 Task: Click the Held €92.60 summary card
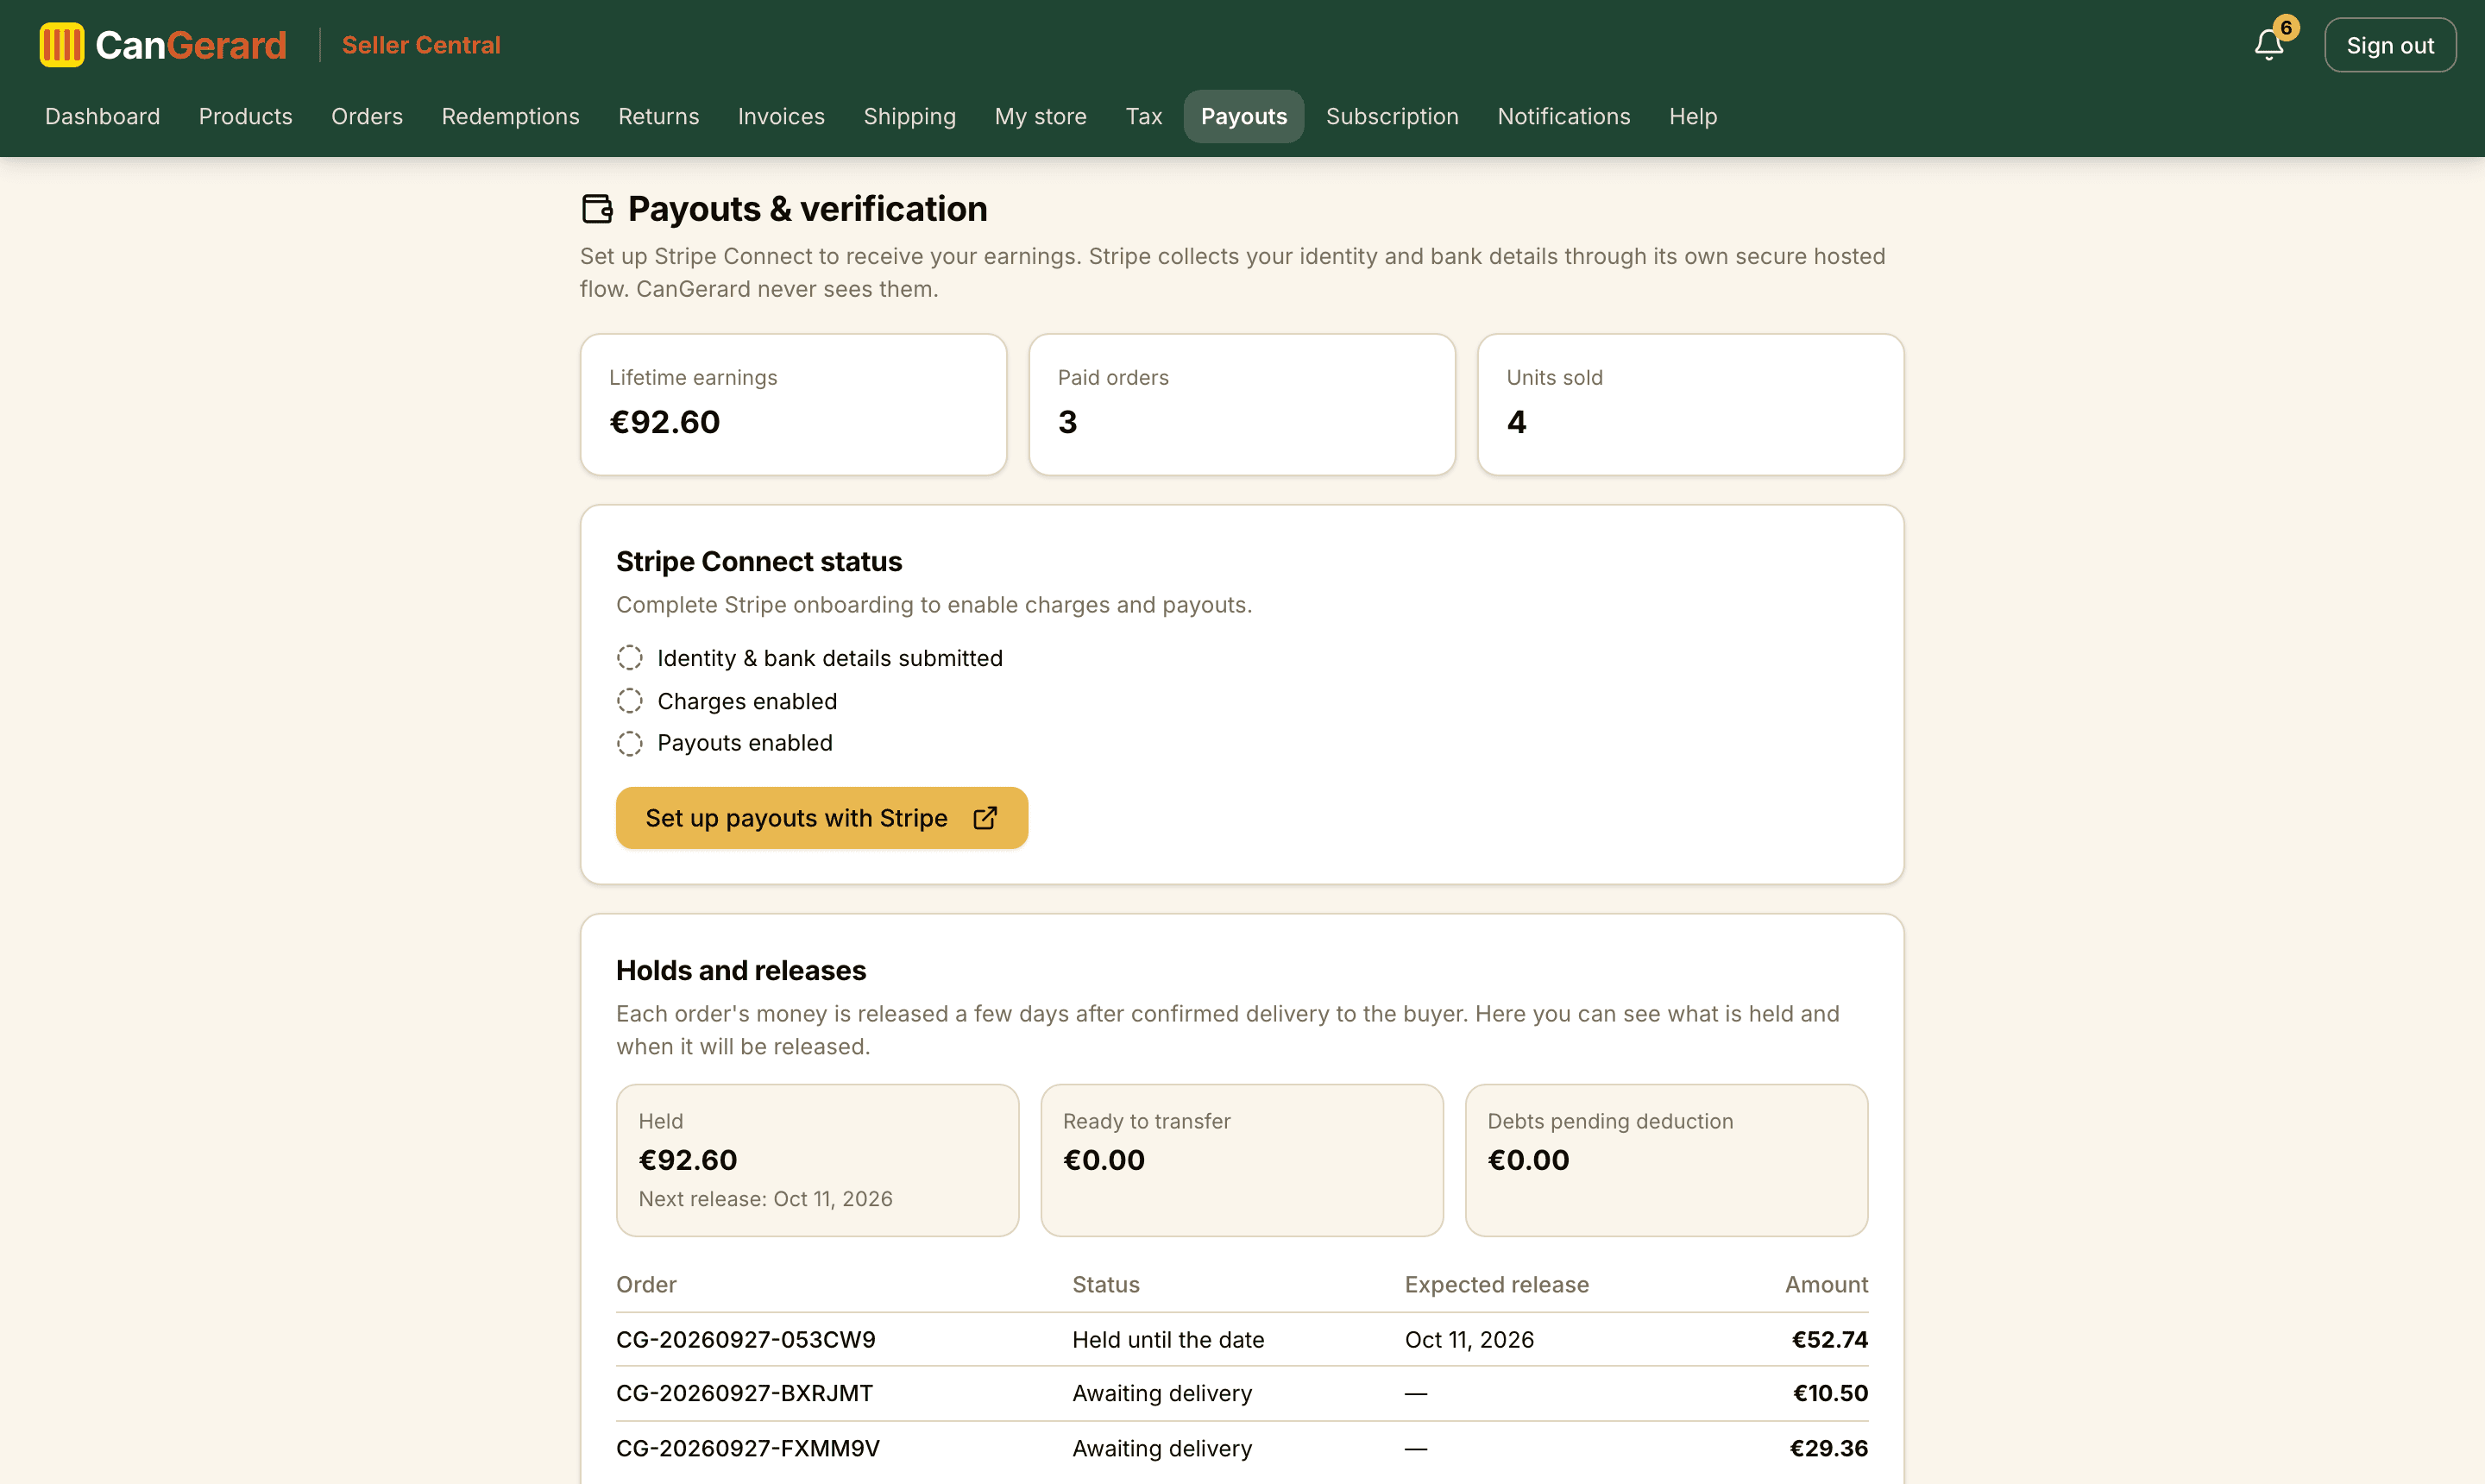coord(818,1160)
